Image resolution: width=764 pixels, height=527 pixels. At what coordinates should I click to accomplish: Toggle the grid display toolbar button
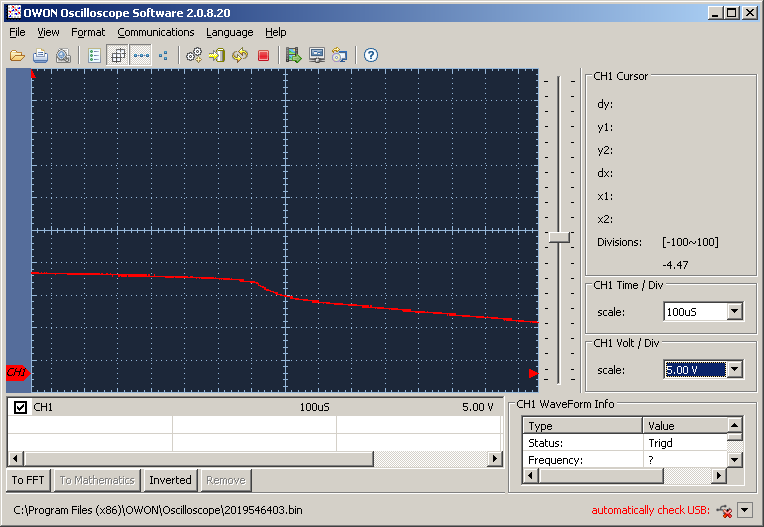117,56
